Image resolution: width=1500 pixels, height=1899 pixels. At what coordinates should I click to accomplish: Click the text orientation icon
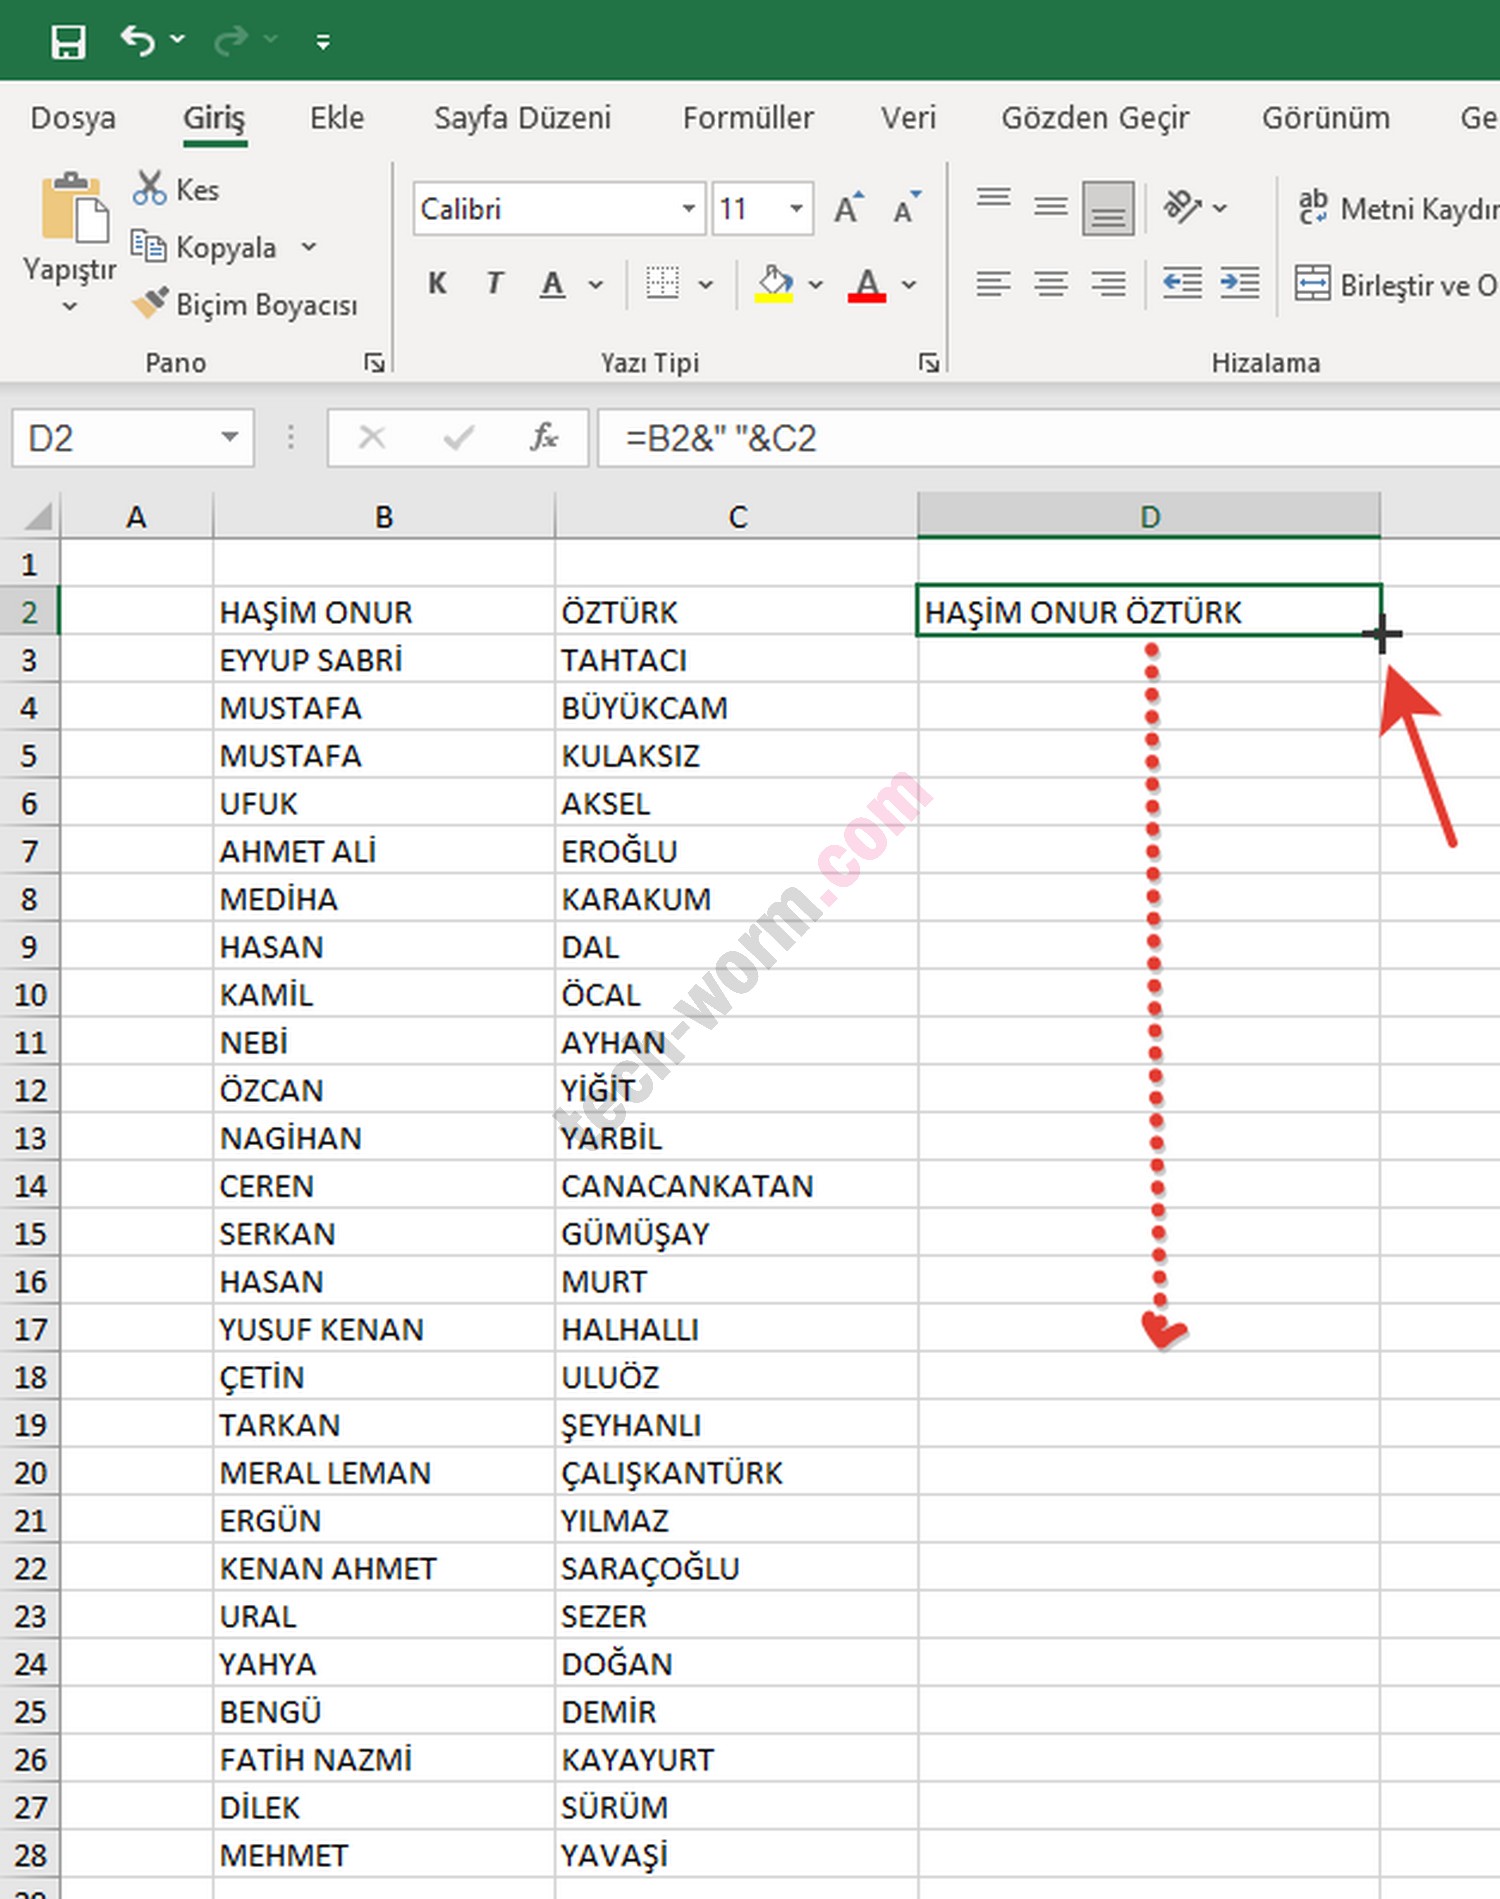click(x=1183, y=208)
